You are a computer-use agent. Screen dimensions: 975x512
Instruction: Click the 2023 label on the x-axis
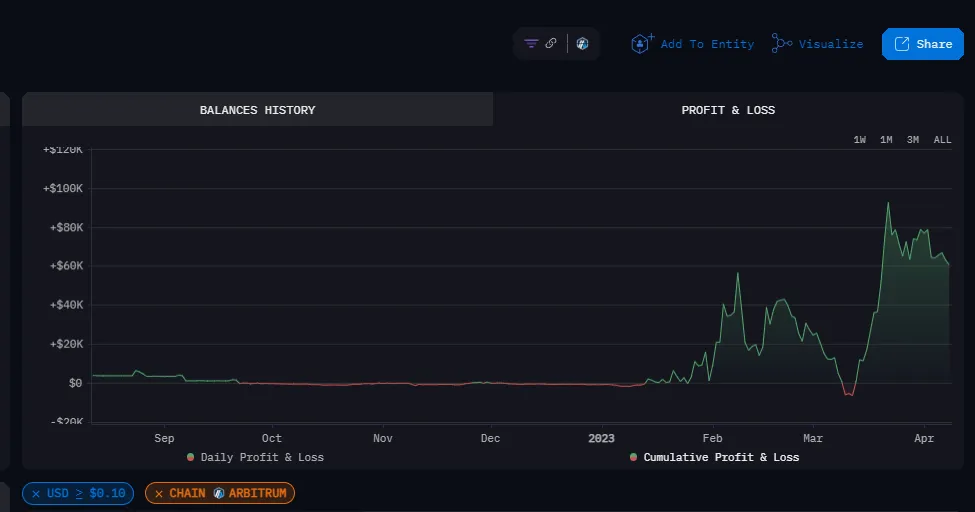pyautogui.click(x=601, y=438)
